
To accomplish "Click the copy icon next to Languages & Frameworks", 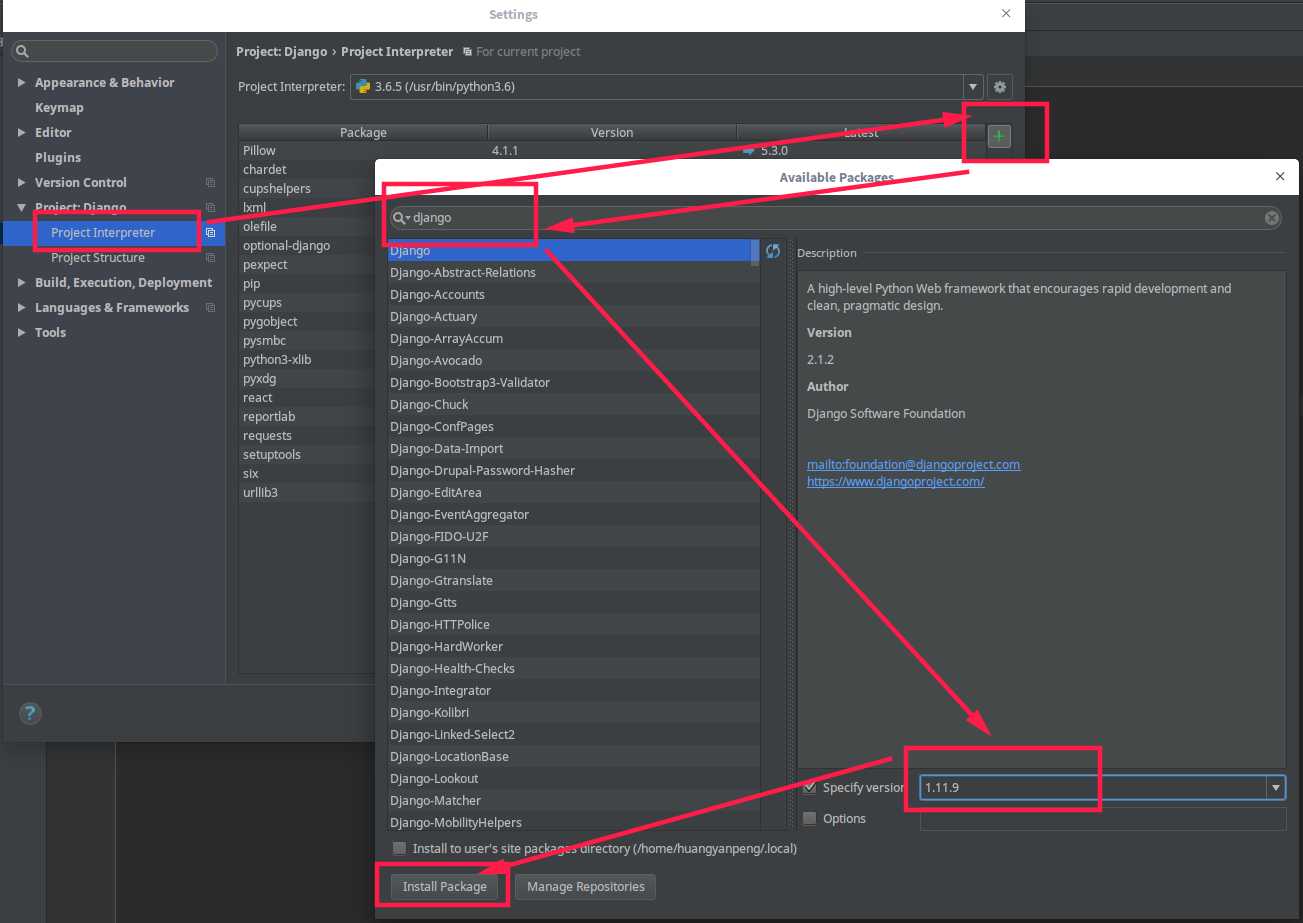I will pos(210,308).
